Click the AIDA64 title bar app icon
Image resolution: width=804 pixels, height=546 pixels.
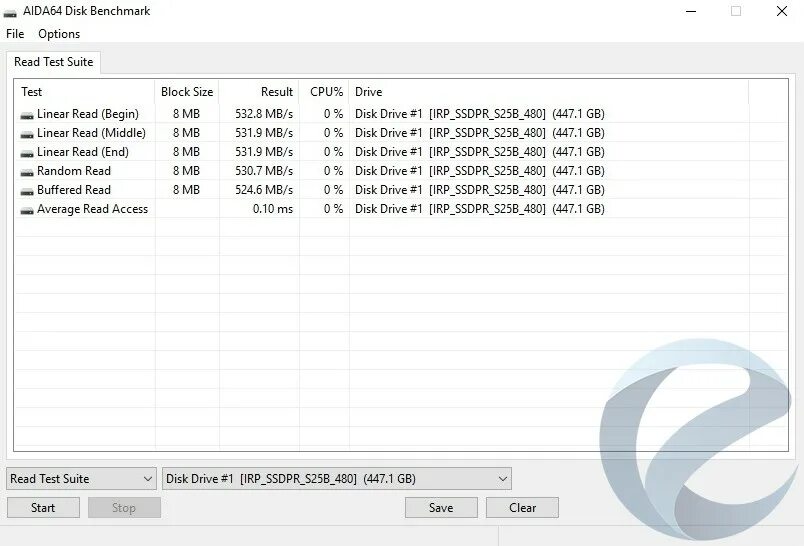(10, 13)
